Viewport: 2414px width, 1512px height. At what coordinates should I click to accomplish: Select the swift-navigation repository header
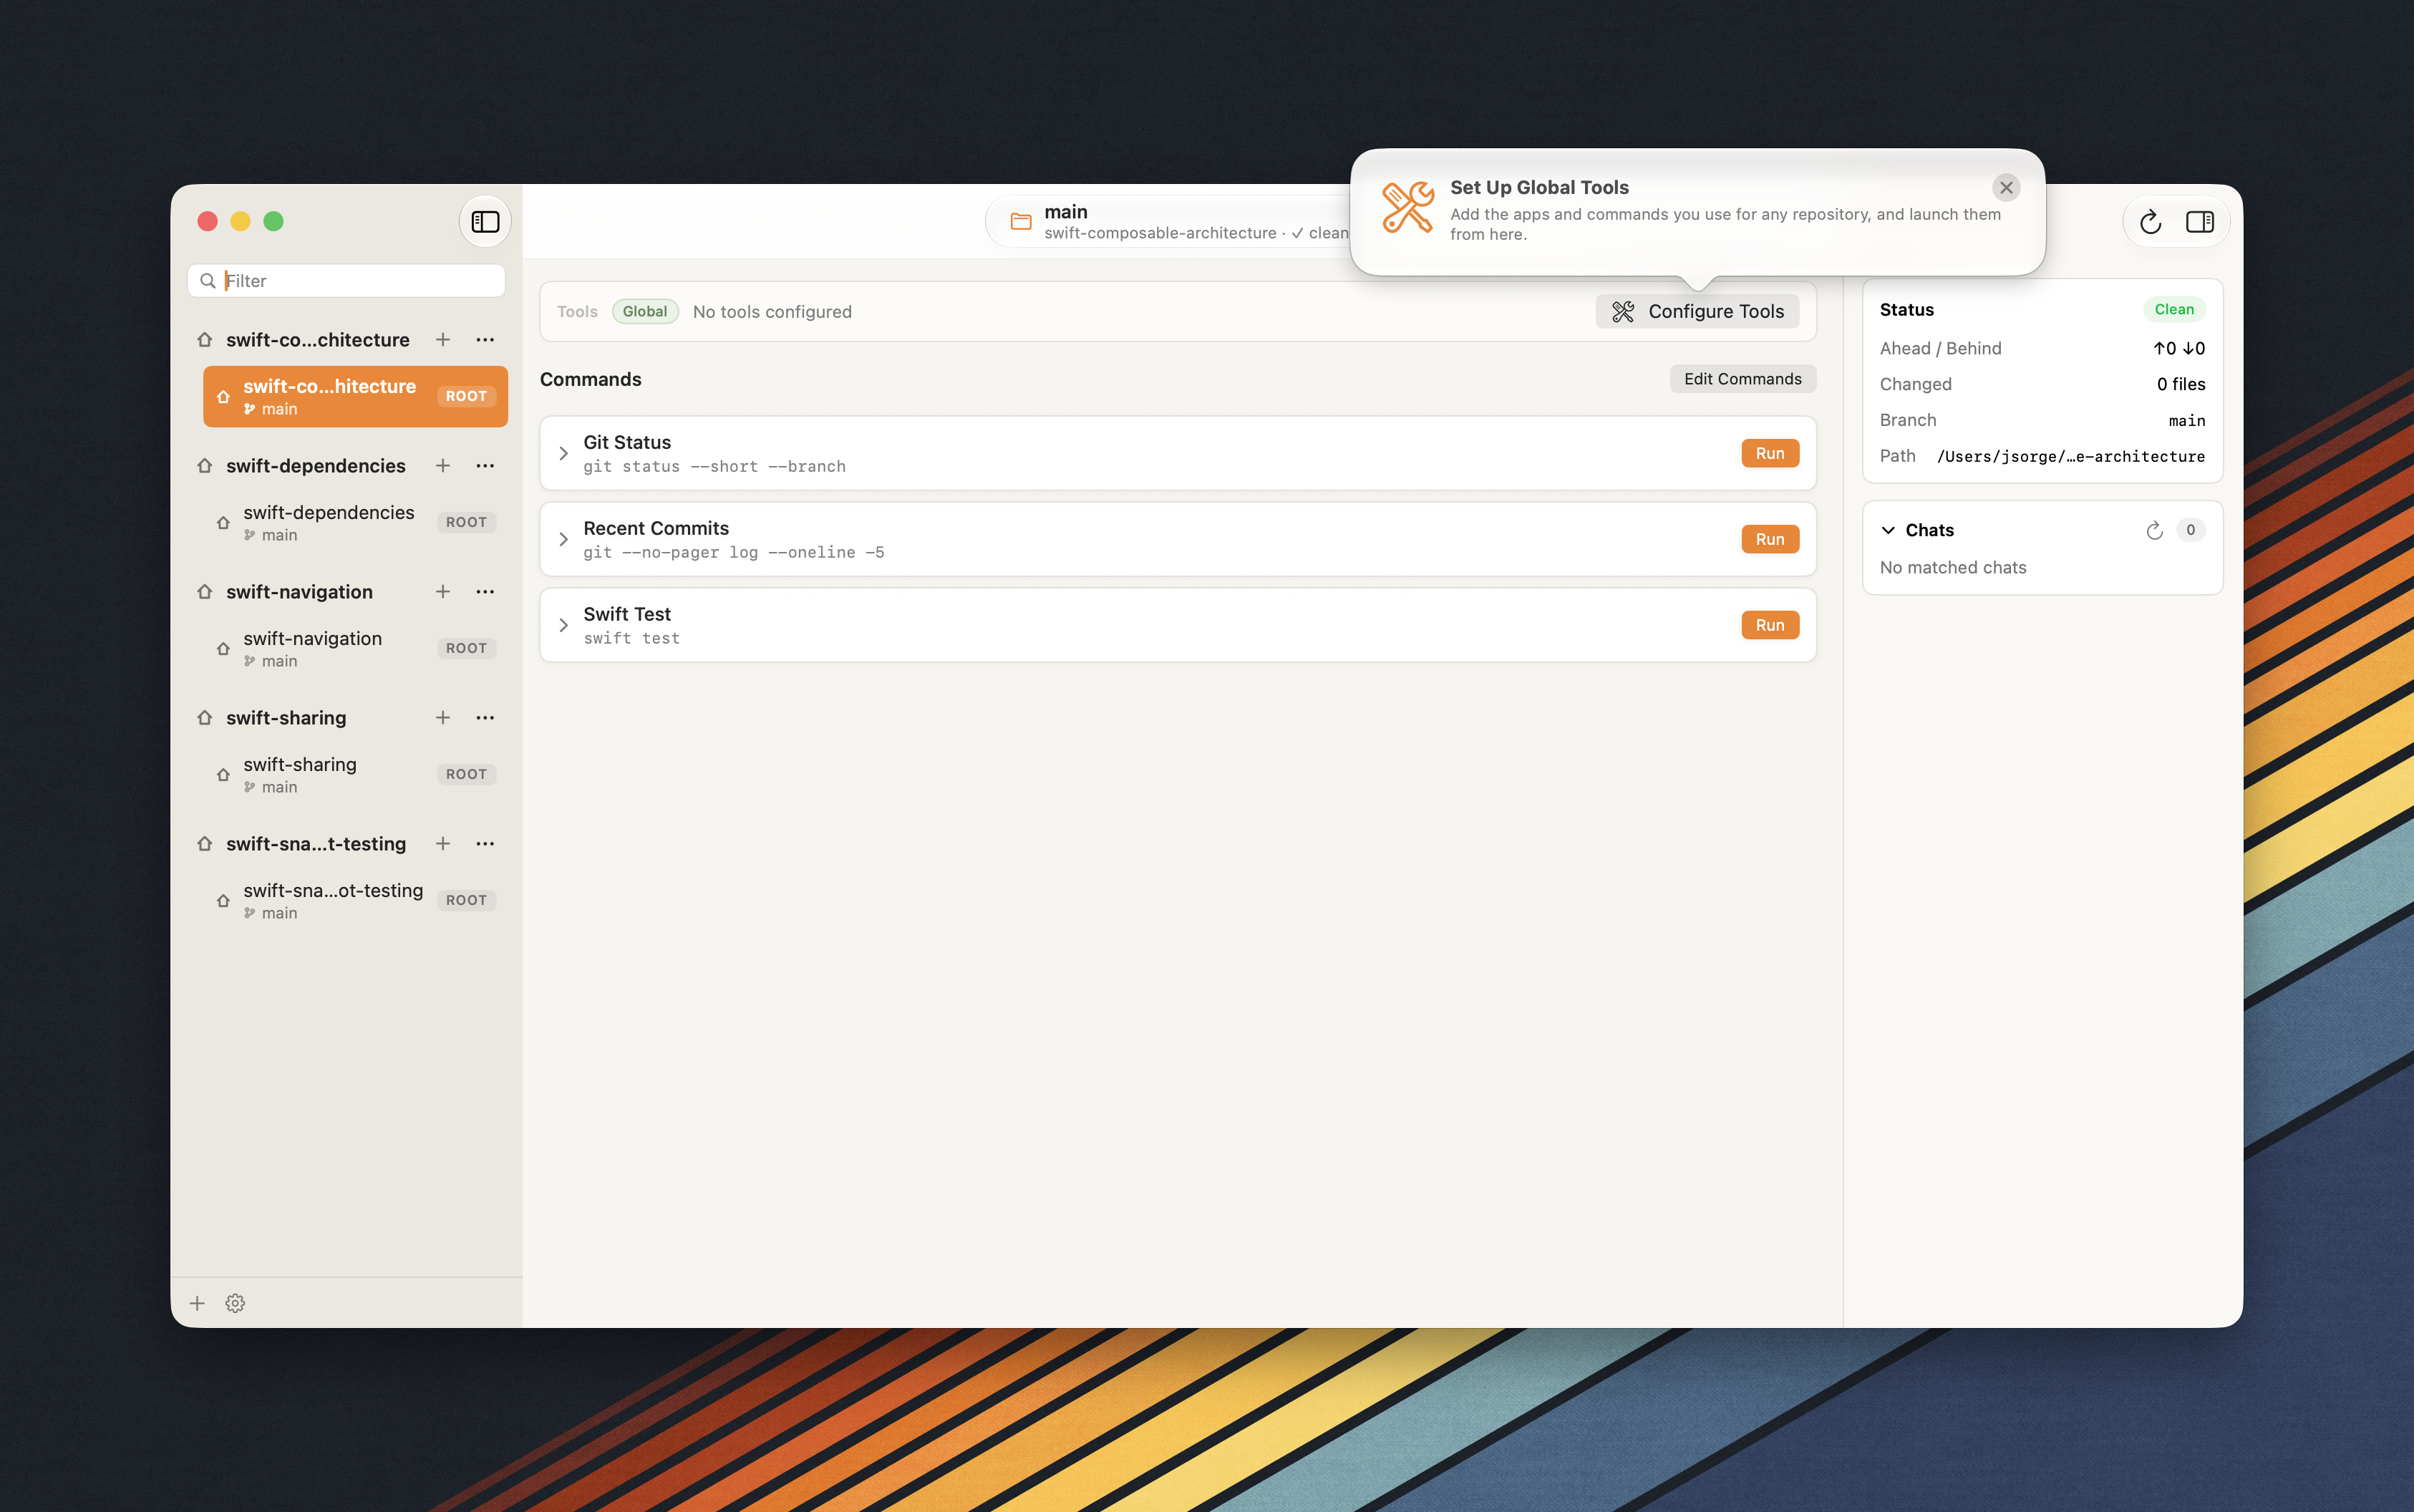coord(299,592)
